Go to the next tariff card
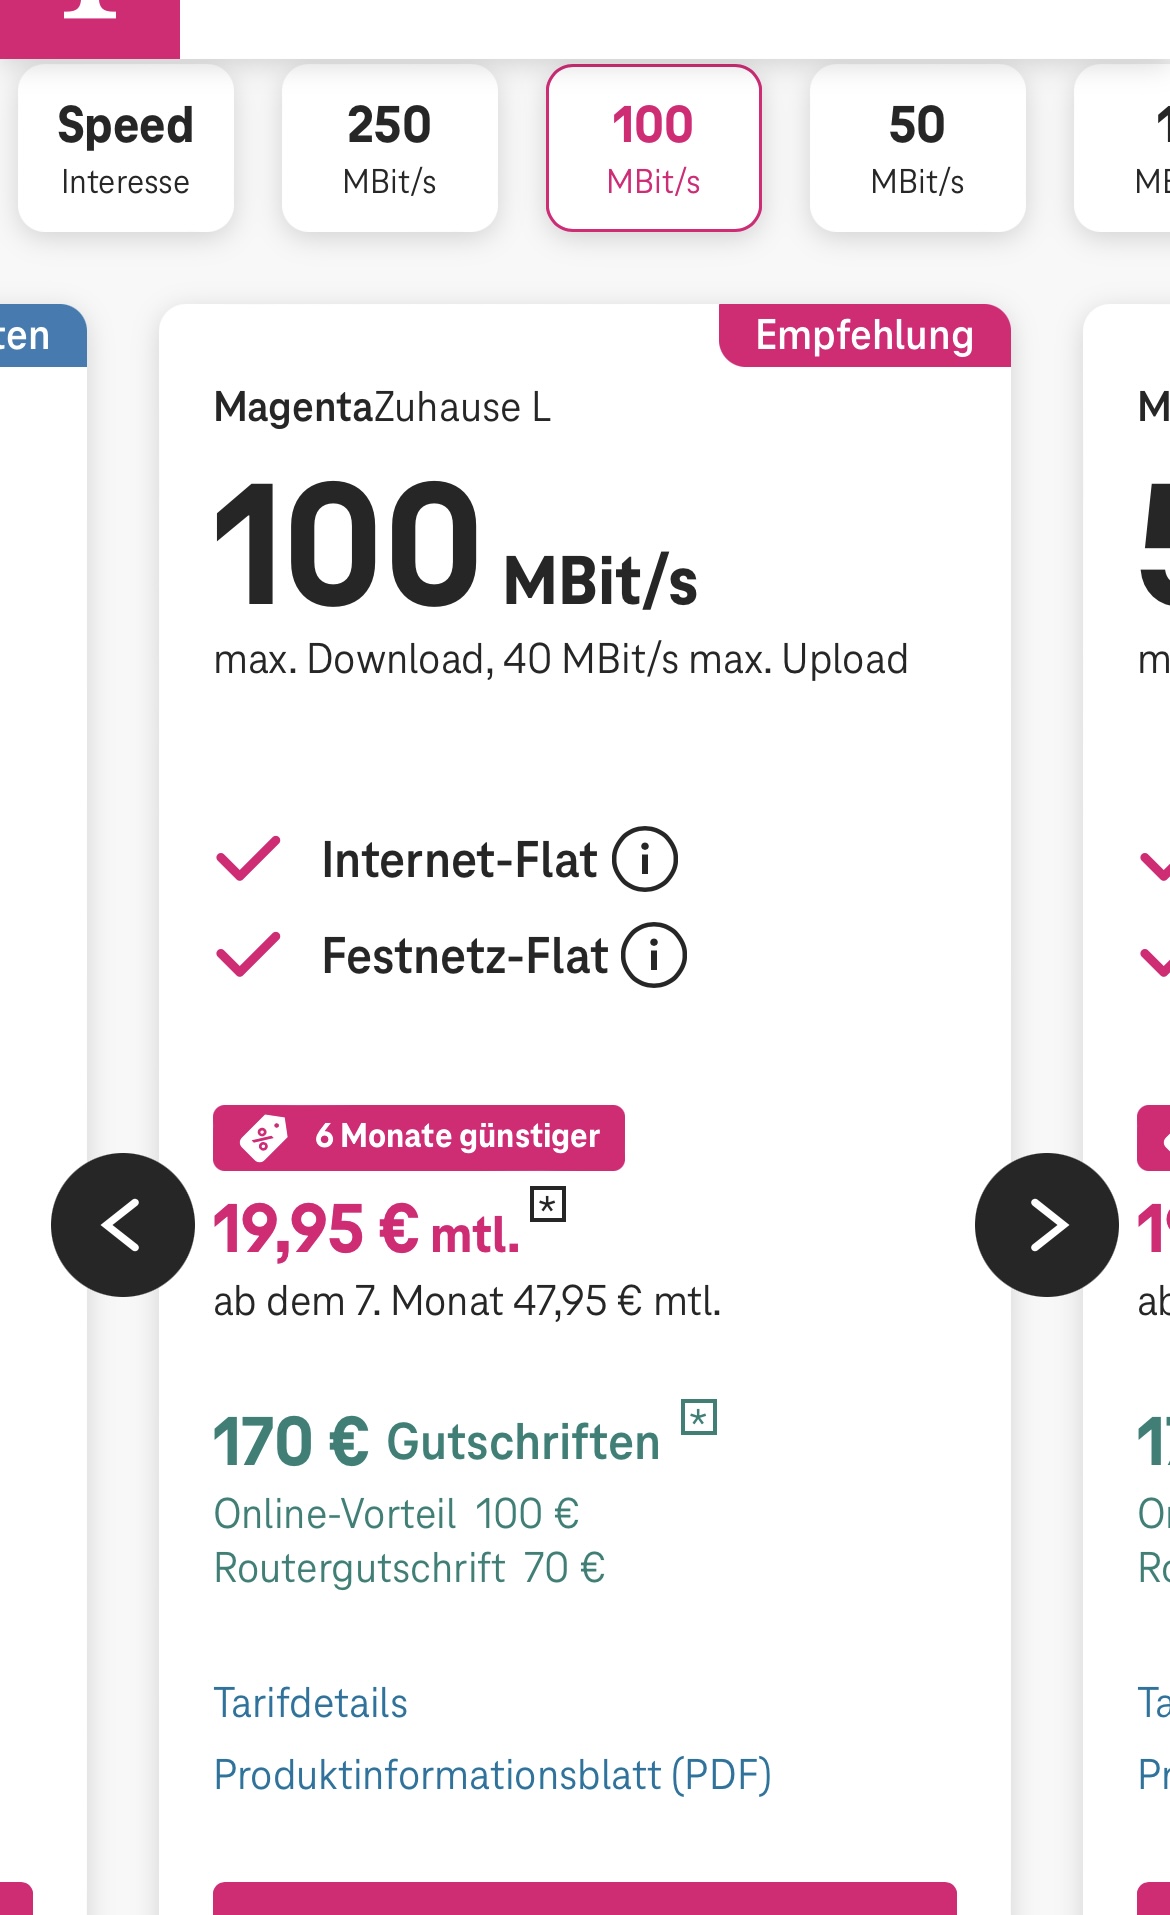Image resolution: width=1170 pixels, height=1915 pixels. click(1047, 1225)
